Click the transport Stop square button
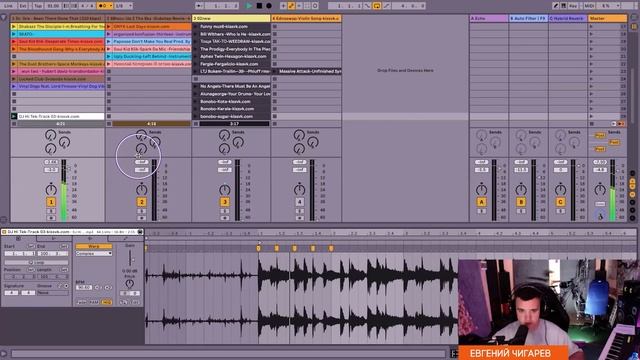This screenshot has height=360, width=640. (x=259, y=6)
